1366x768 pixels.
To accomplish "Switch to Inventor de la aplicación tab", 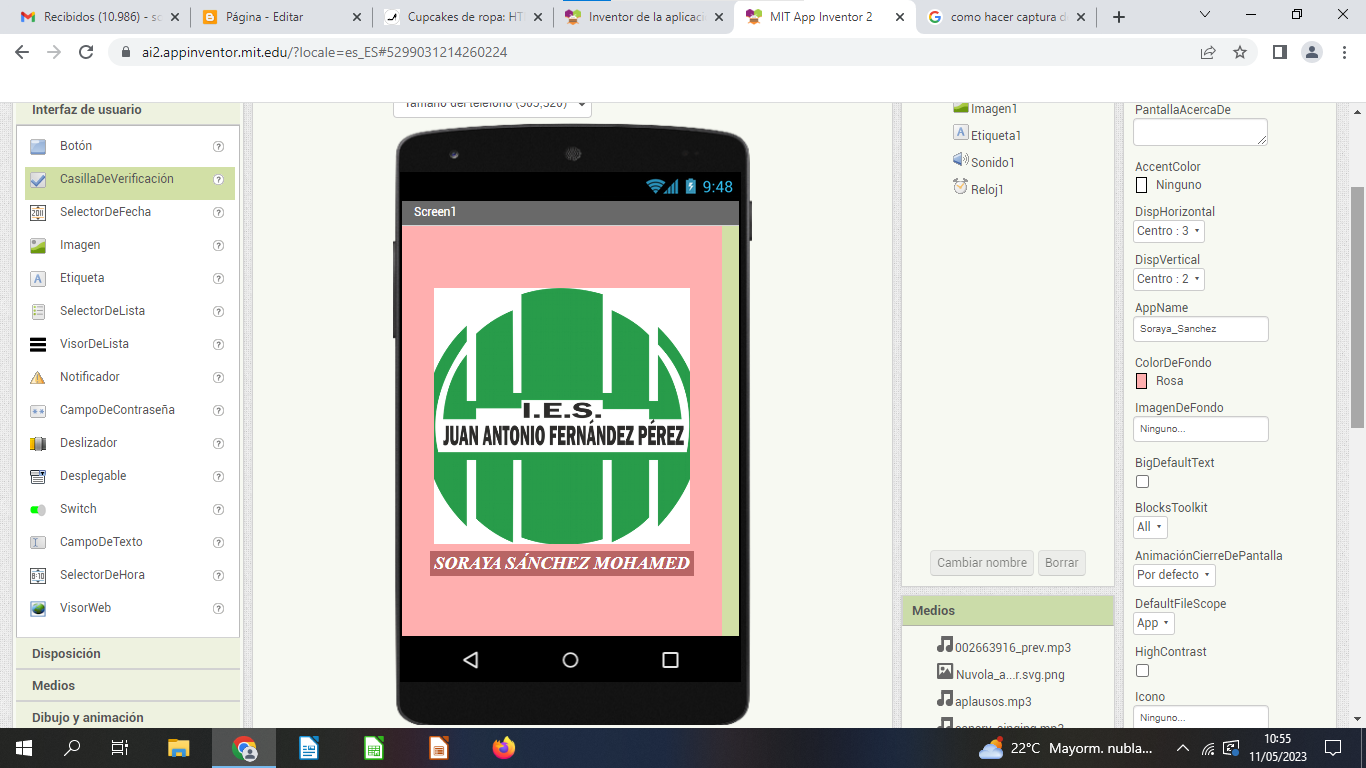I will coord(644,17).
